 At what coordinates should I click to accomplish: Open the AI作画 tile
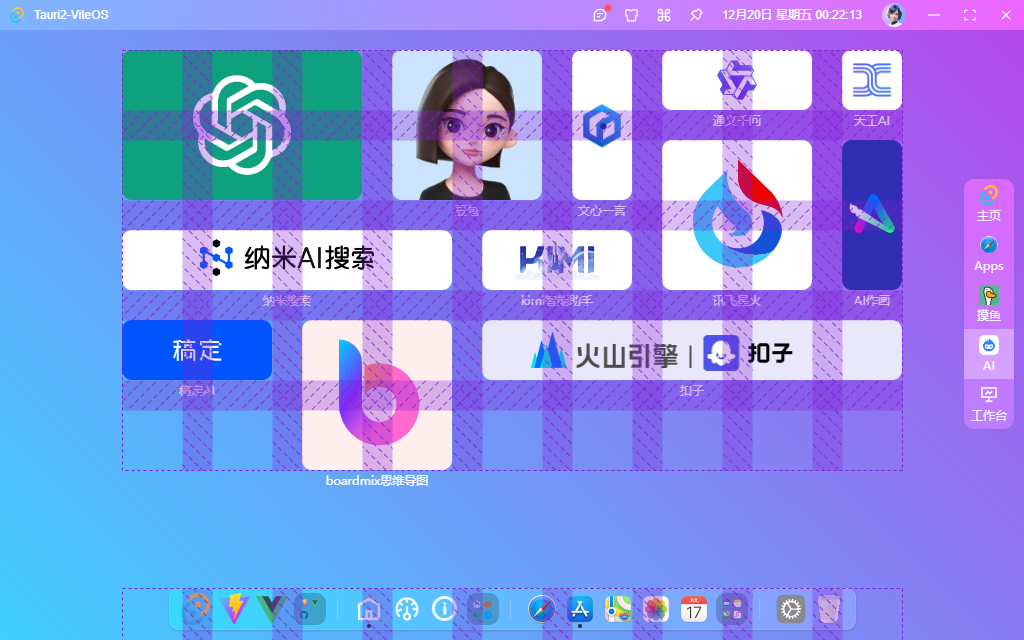[x=872, y=215]
